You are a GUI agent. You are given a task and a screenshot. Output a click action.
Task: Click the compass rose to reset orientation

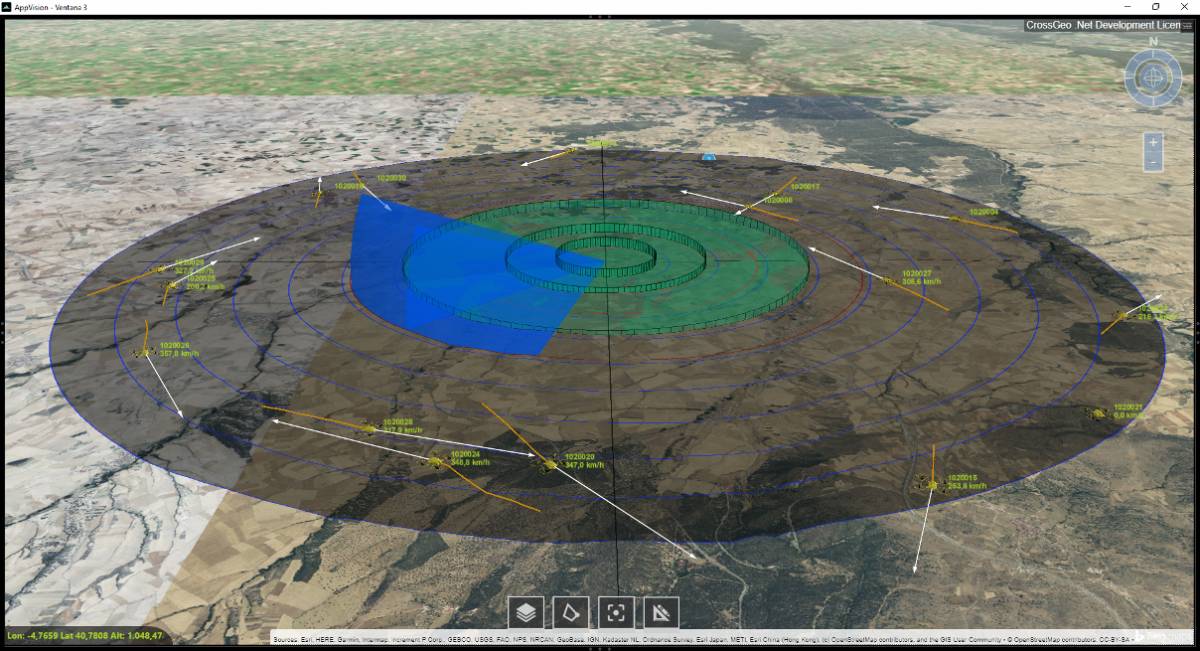pyautogui.click(x=1152, y=75)
